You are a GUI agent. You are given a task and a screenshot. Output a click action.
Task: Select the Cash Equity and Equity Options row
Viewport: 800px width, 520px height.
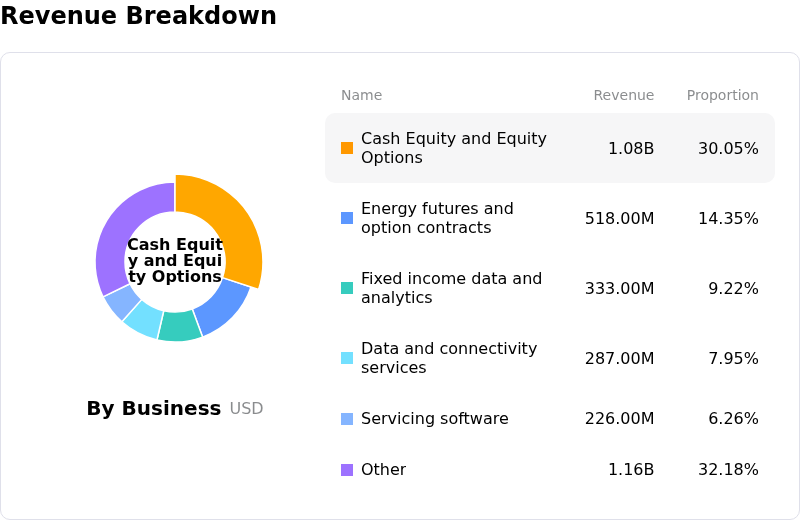coord(550,148)
